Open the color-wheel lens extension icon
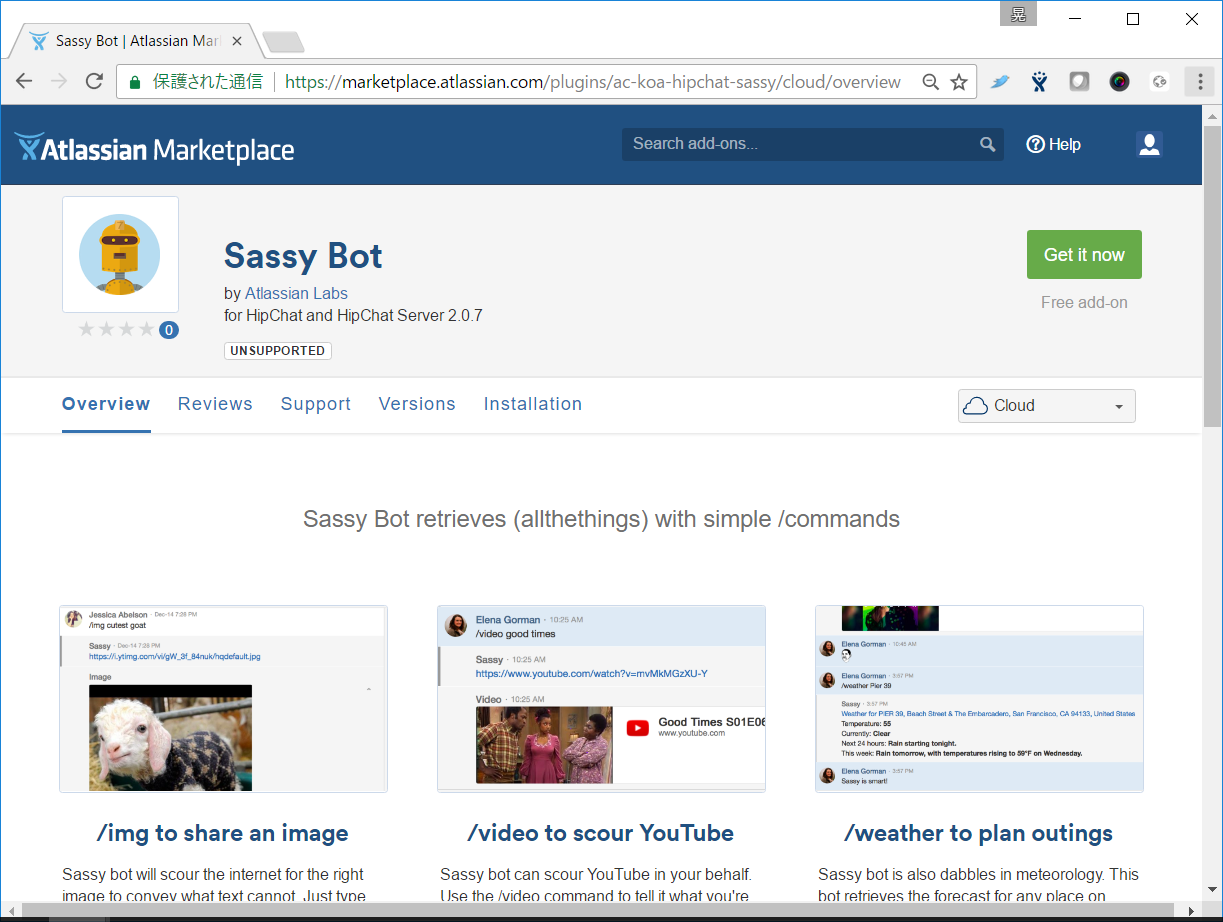 pyautogui.click(x=1119, y=82)
